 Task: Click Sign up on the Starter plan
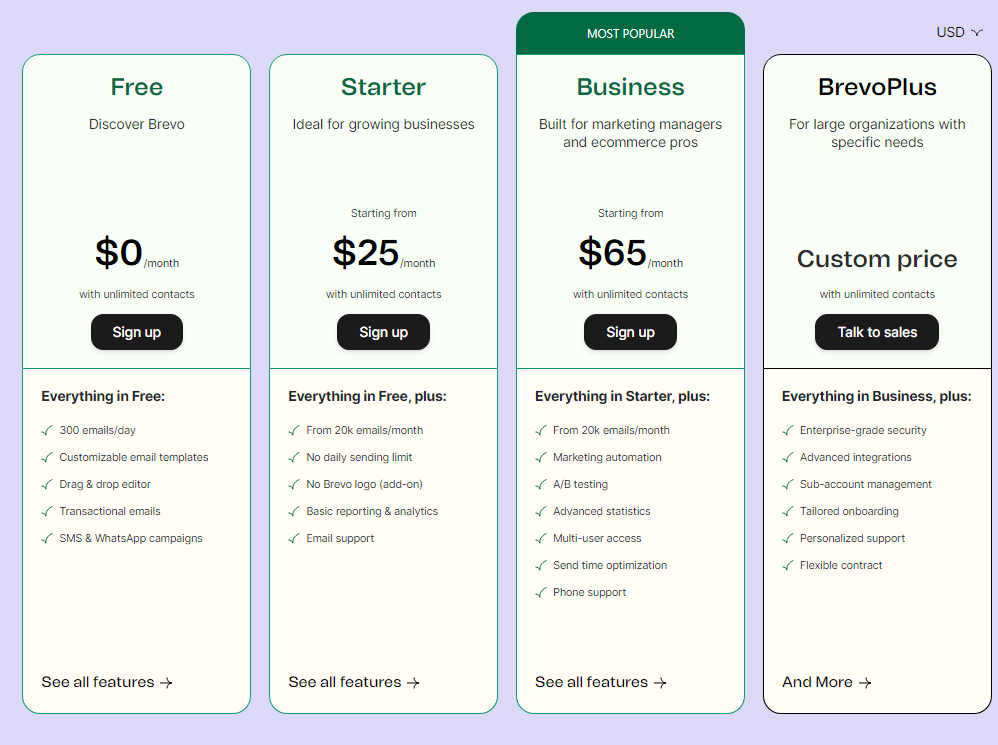point(383,331)
